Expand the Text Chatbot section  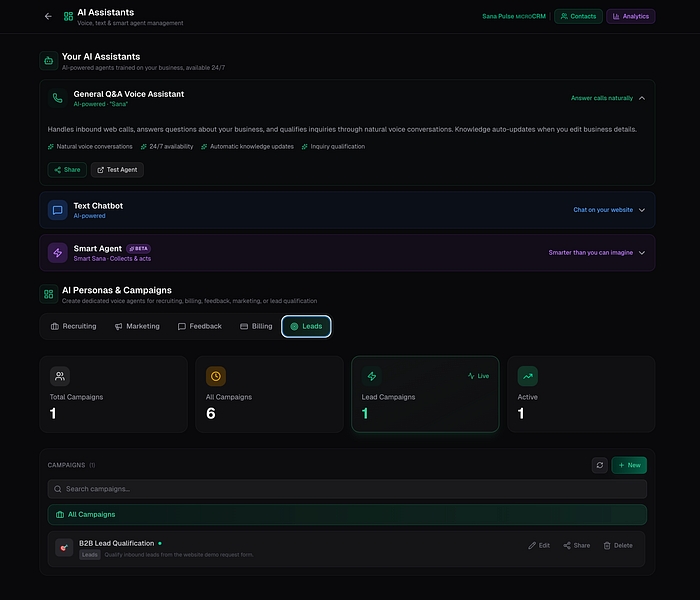pos(642,210)
